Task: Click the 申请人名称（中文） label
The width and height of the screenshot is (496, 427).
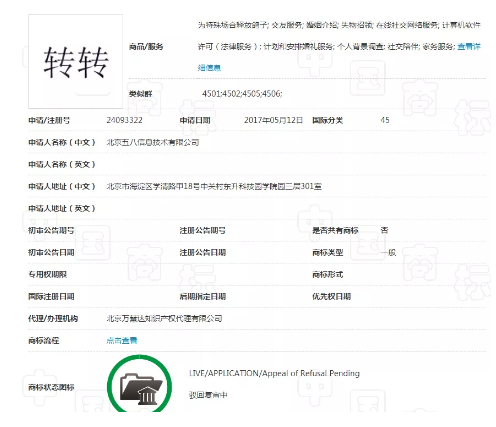Action: 62,142
